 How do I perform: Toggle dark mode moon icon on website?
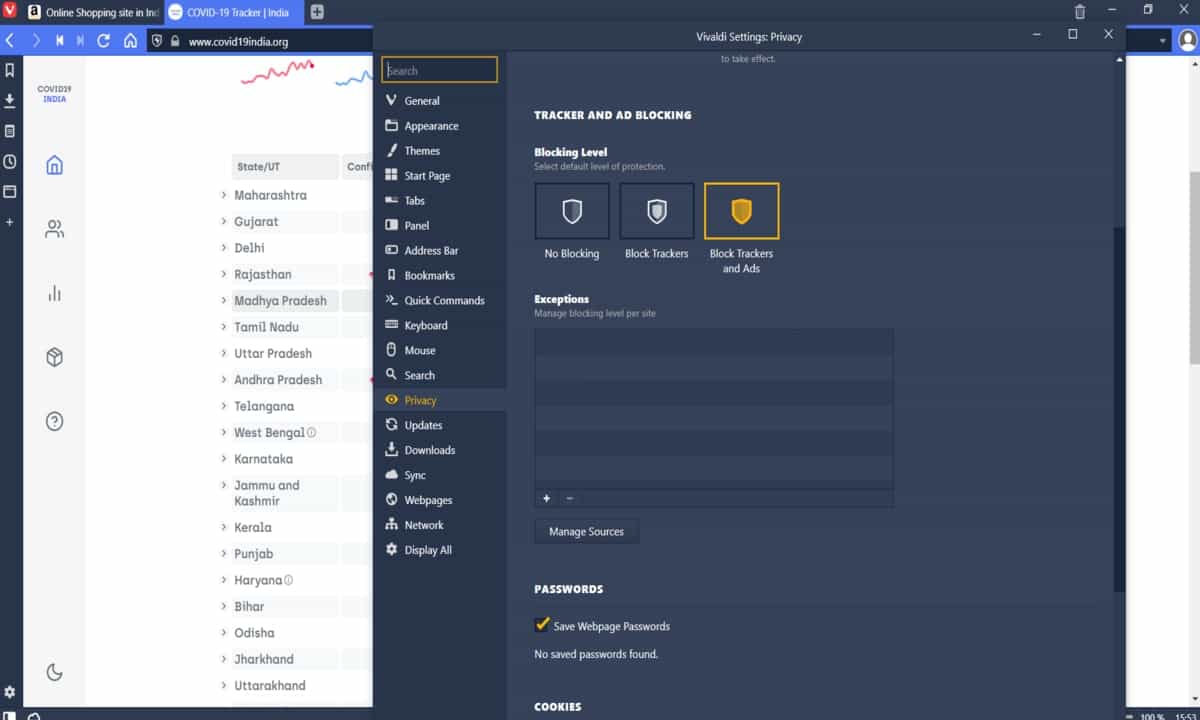(55, 672)
